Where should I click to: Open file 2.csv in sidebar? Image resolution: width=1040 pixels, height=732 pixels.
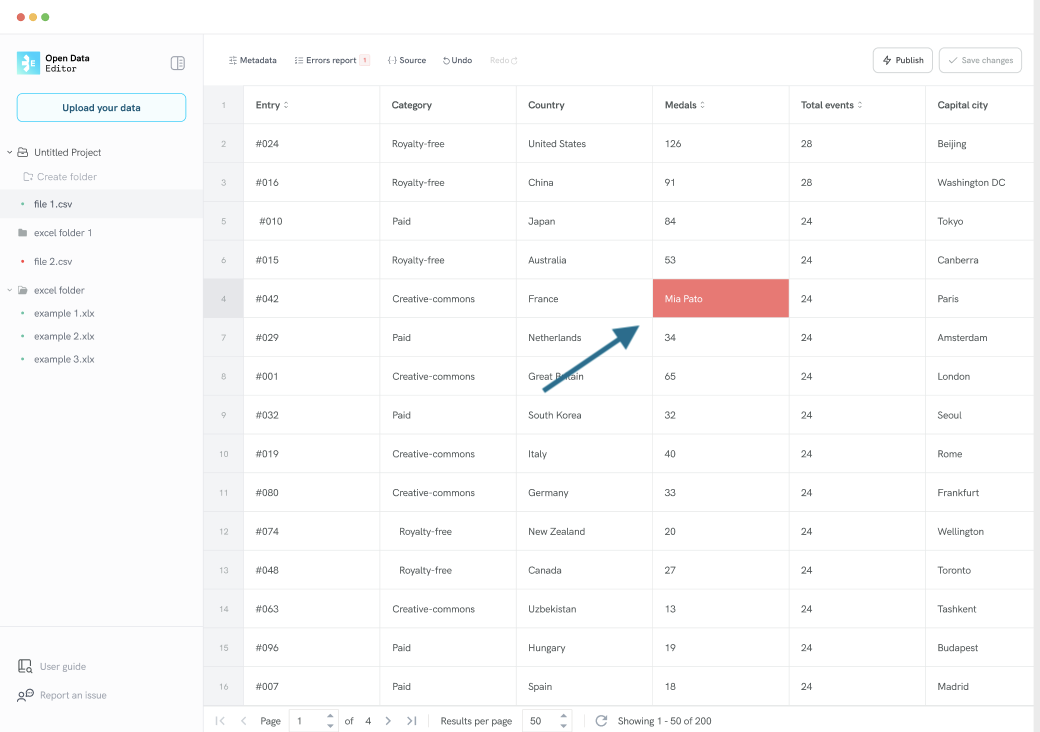(x=53, y=262)
